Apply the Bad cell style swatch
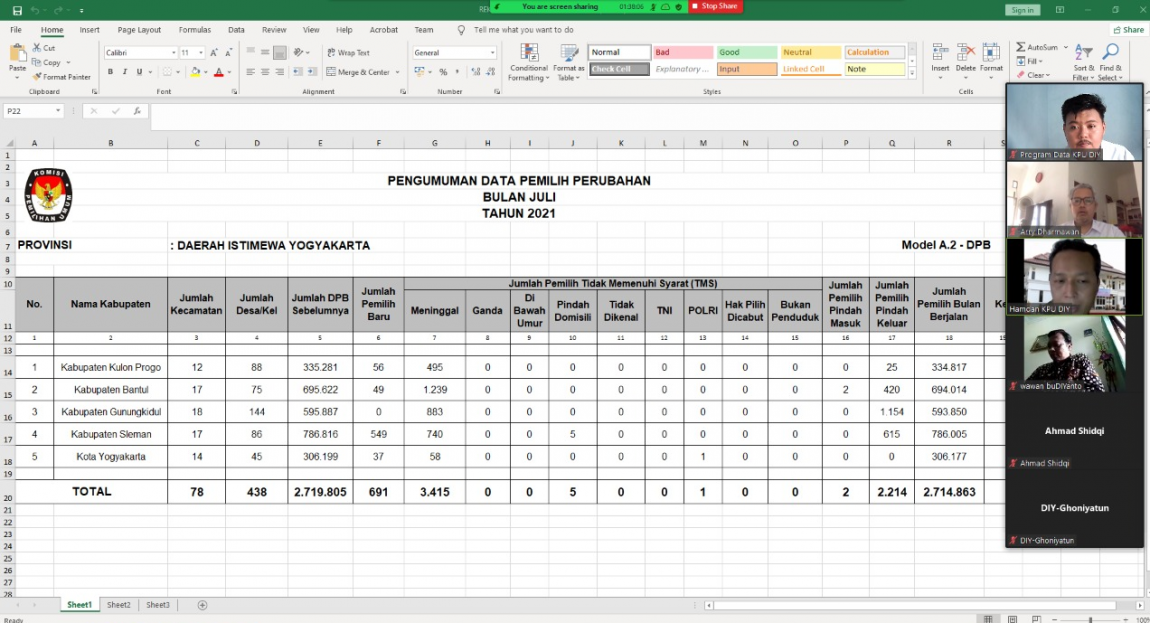 click(682, 52)
